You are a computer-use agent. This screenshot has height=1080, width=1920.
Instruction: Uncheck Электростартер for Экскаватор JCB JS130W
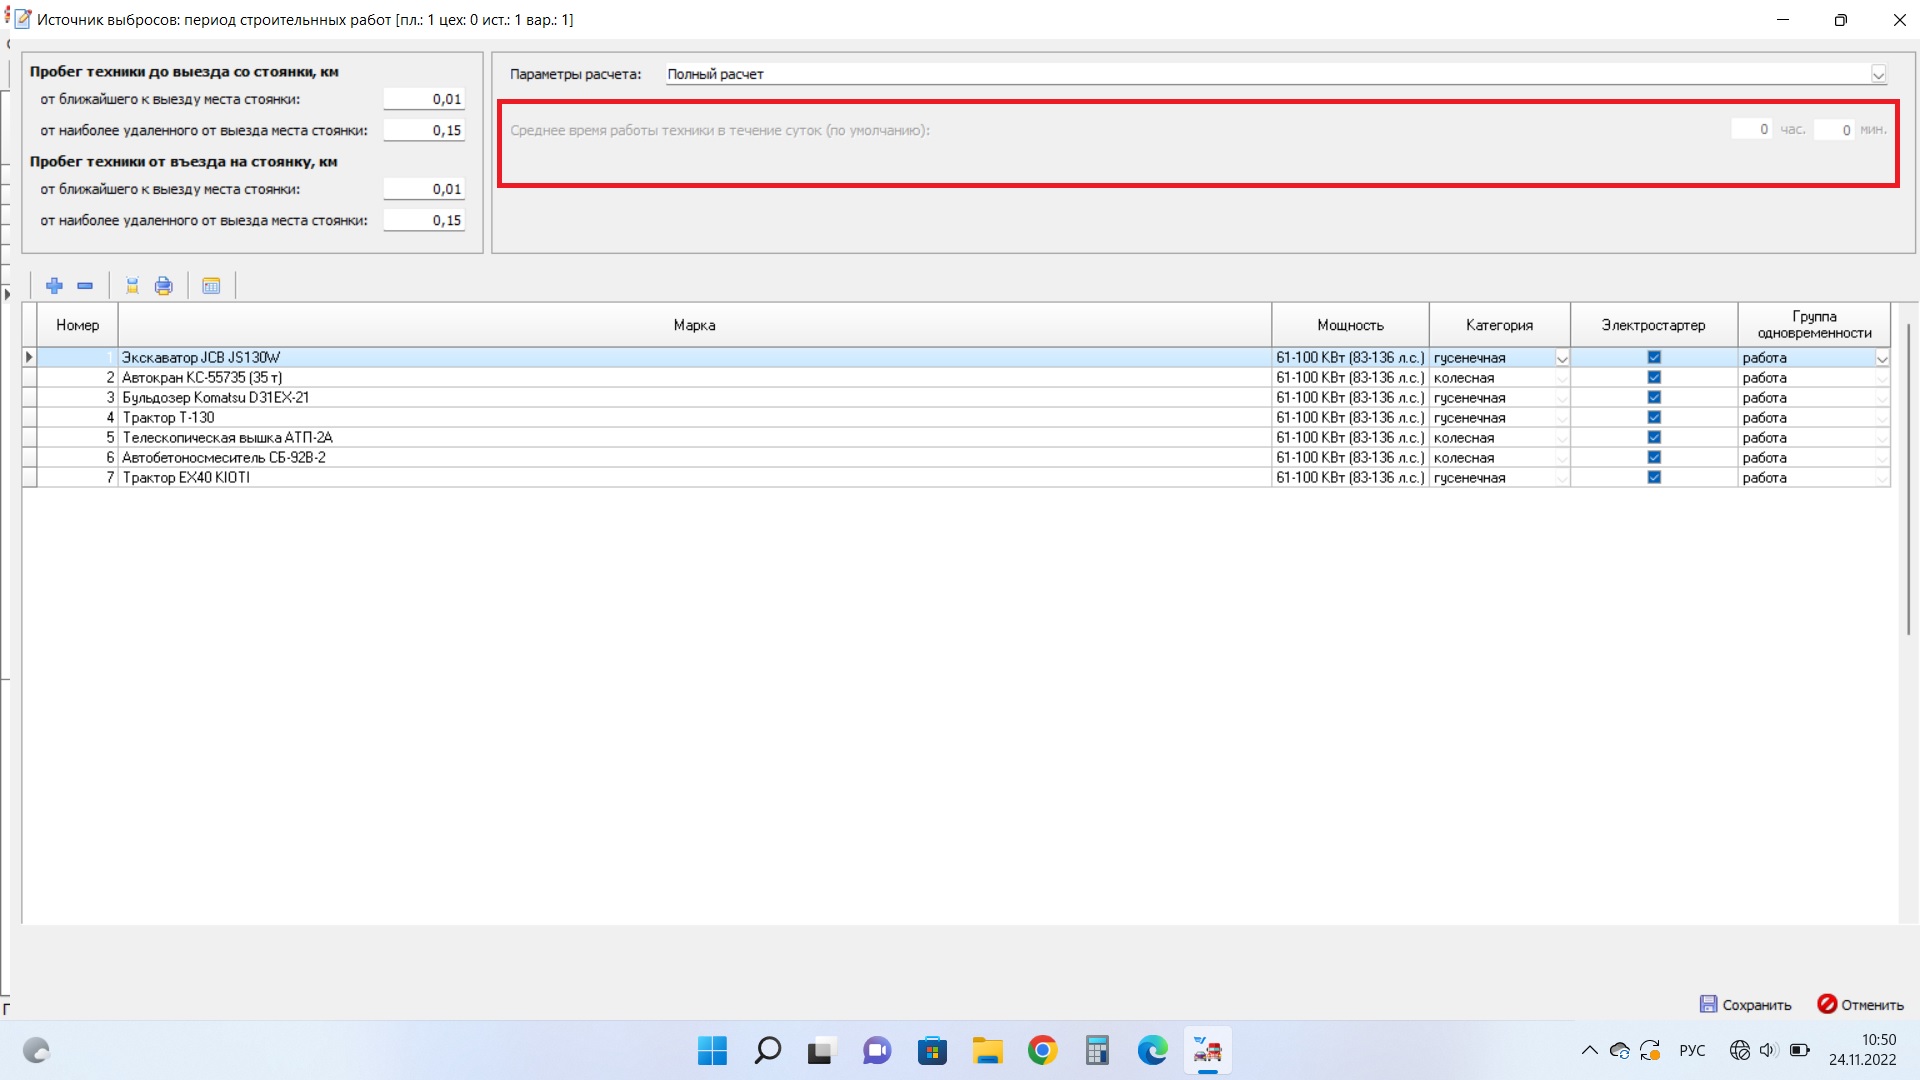1653,357
